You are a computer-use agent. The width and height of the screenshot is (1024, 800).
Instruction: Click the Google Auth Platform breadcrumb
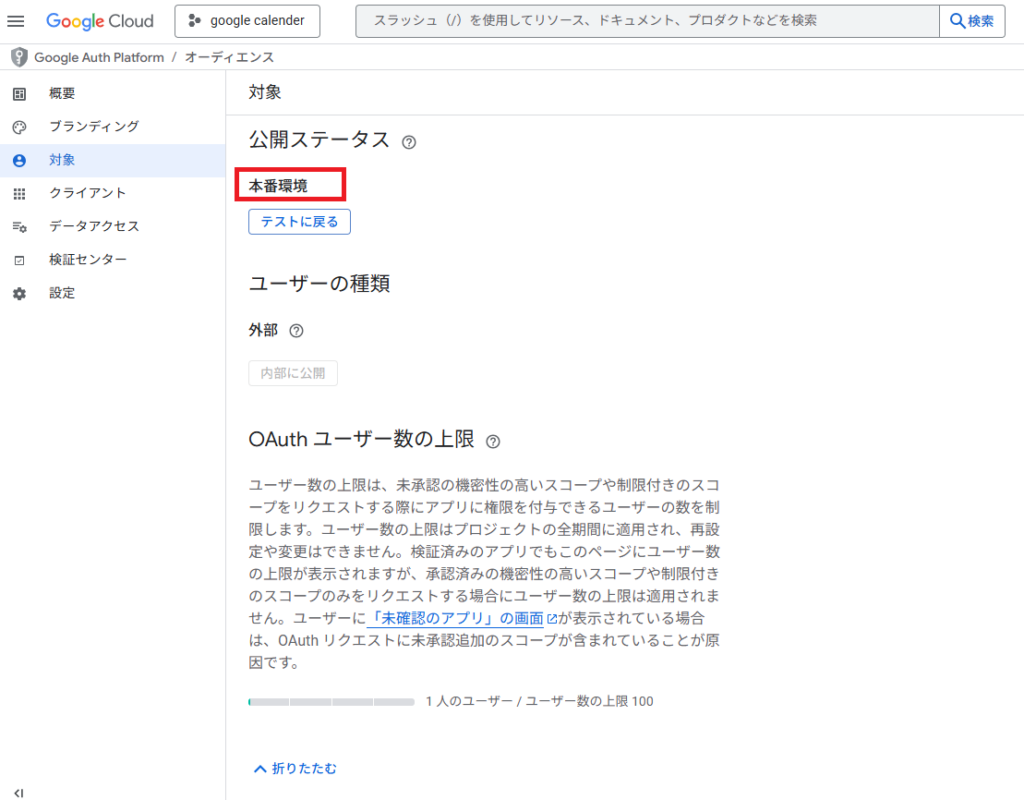[x=98, y=58]
